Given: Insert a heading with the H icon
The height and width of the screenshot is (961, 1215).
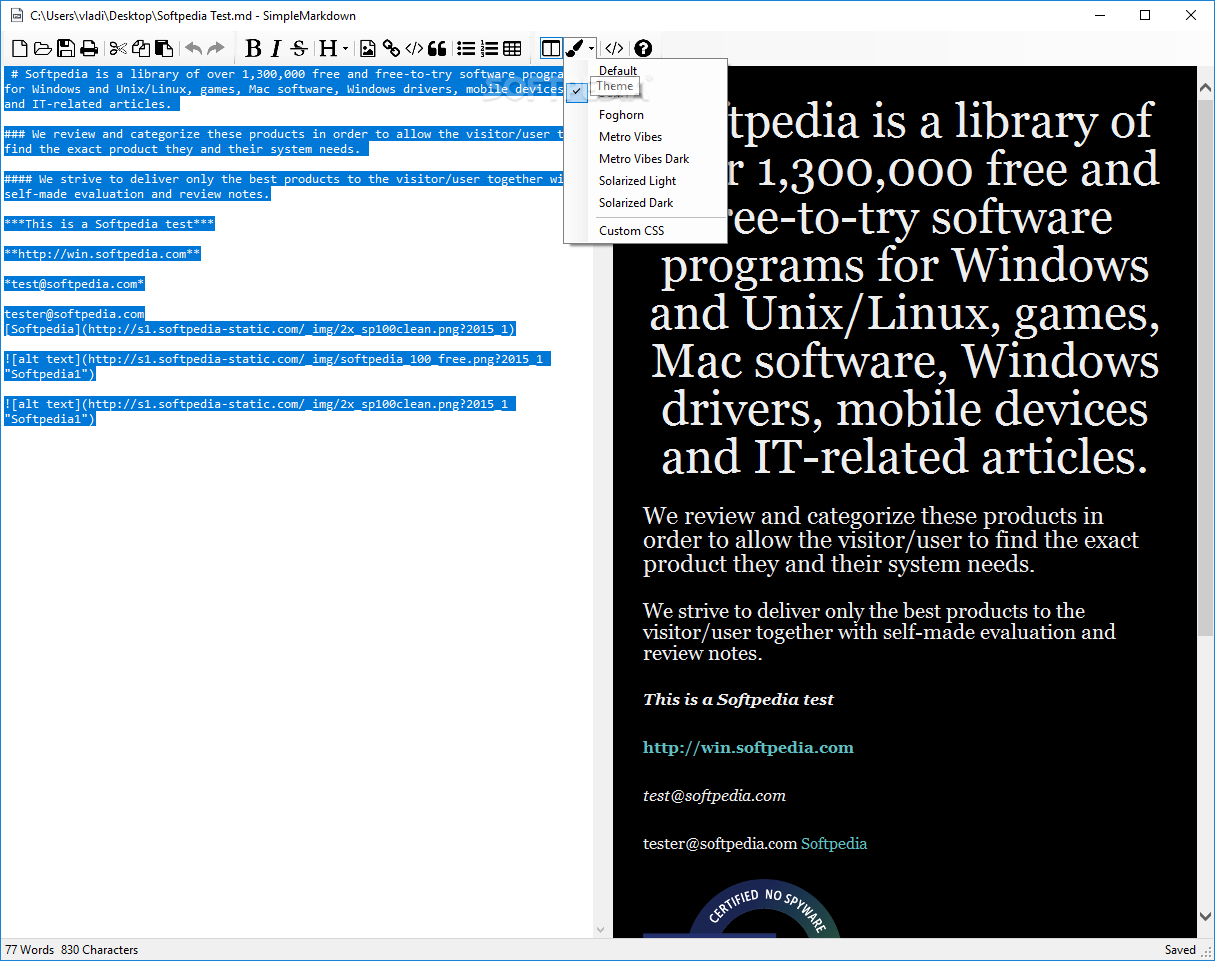Looking at the screenshot, I should 327,48.
